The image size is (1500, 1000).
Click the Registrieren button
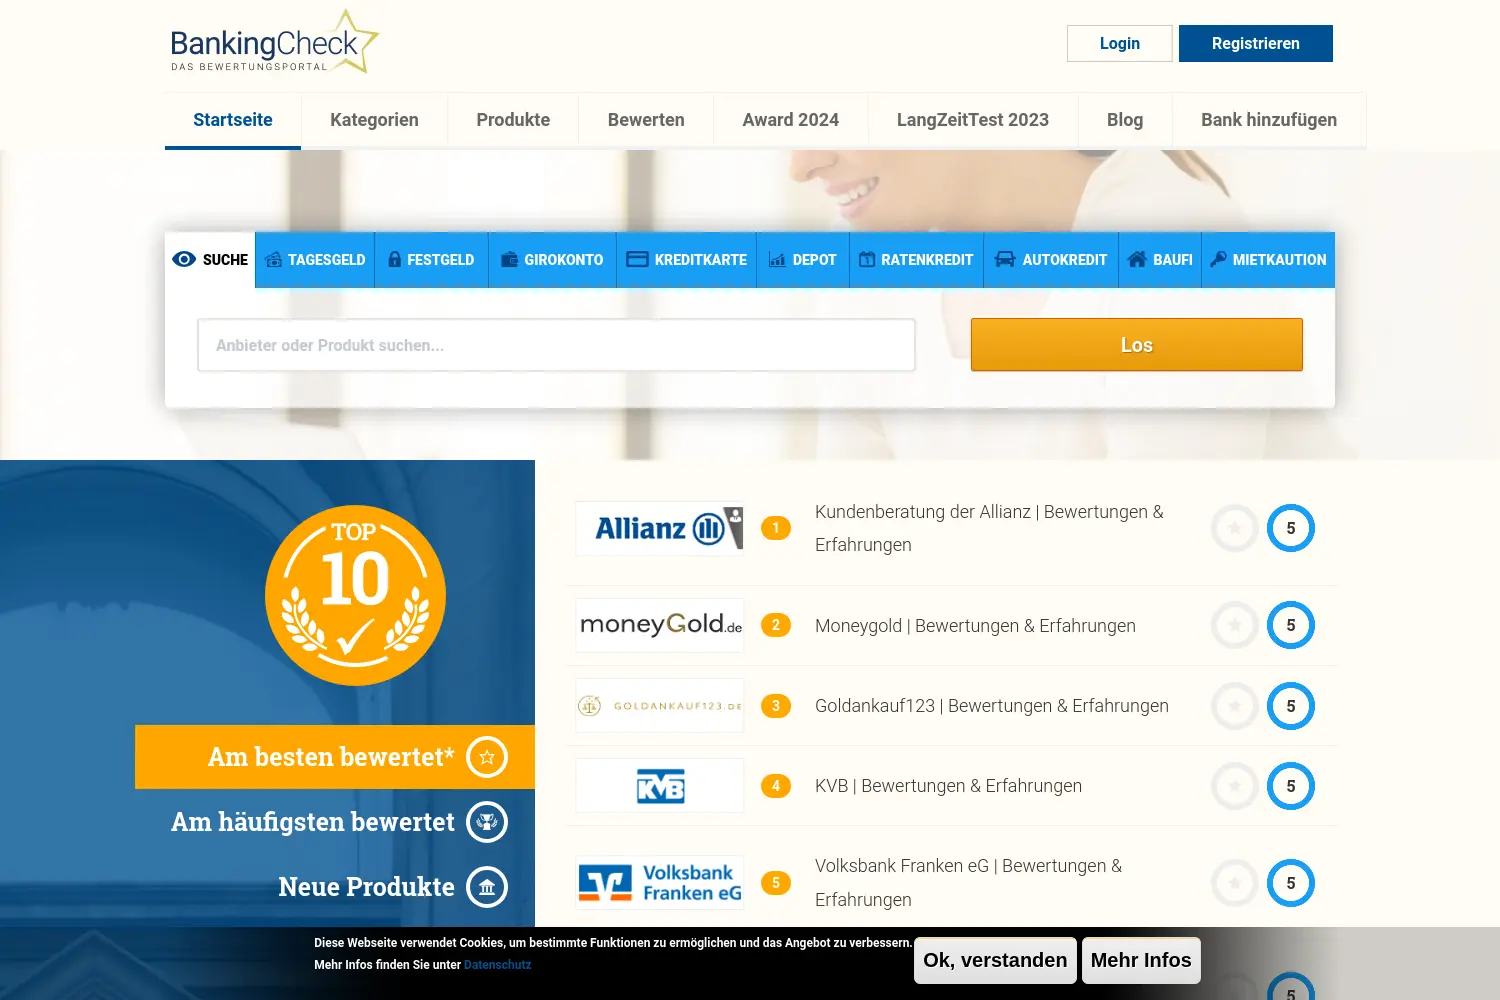pos(1256,43)
